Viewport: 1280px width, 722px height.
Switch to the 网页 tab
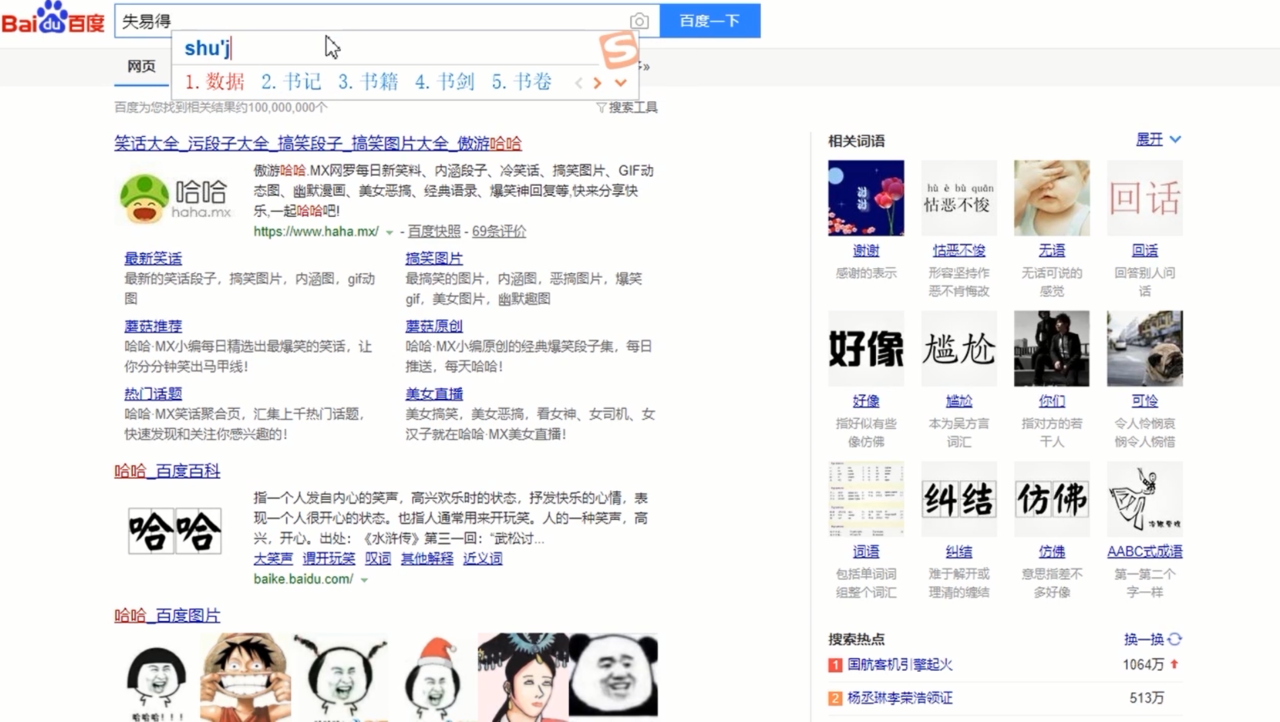click(x=141, y=66)
